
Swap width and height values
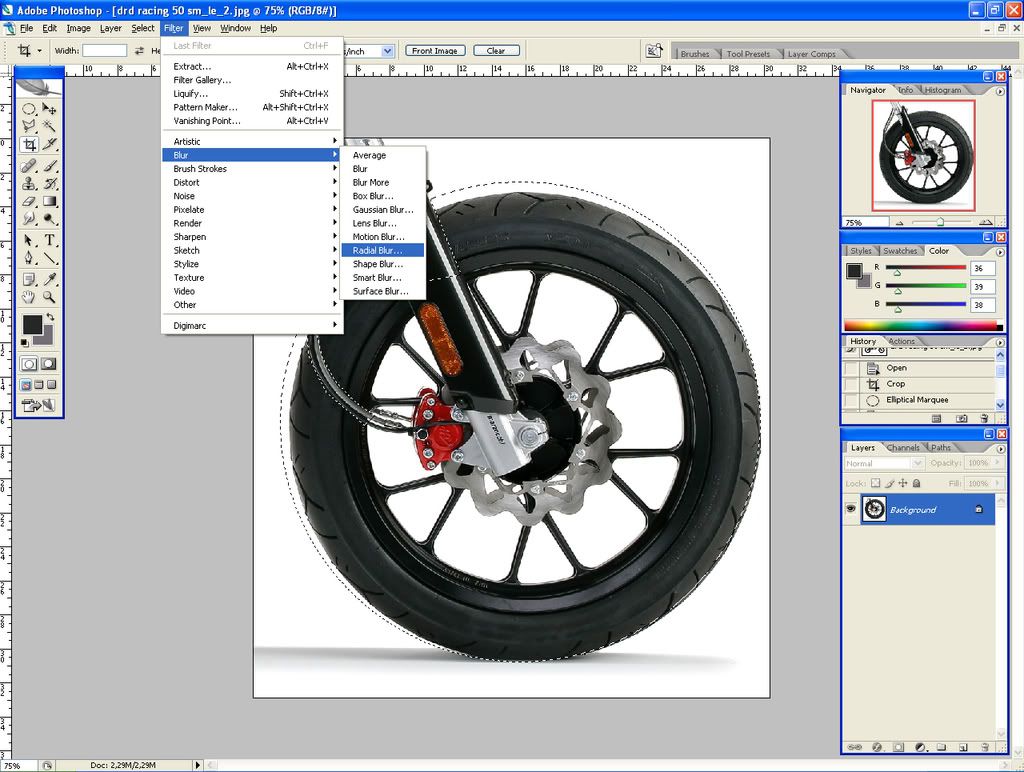(139, 51)
